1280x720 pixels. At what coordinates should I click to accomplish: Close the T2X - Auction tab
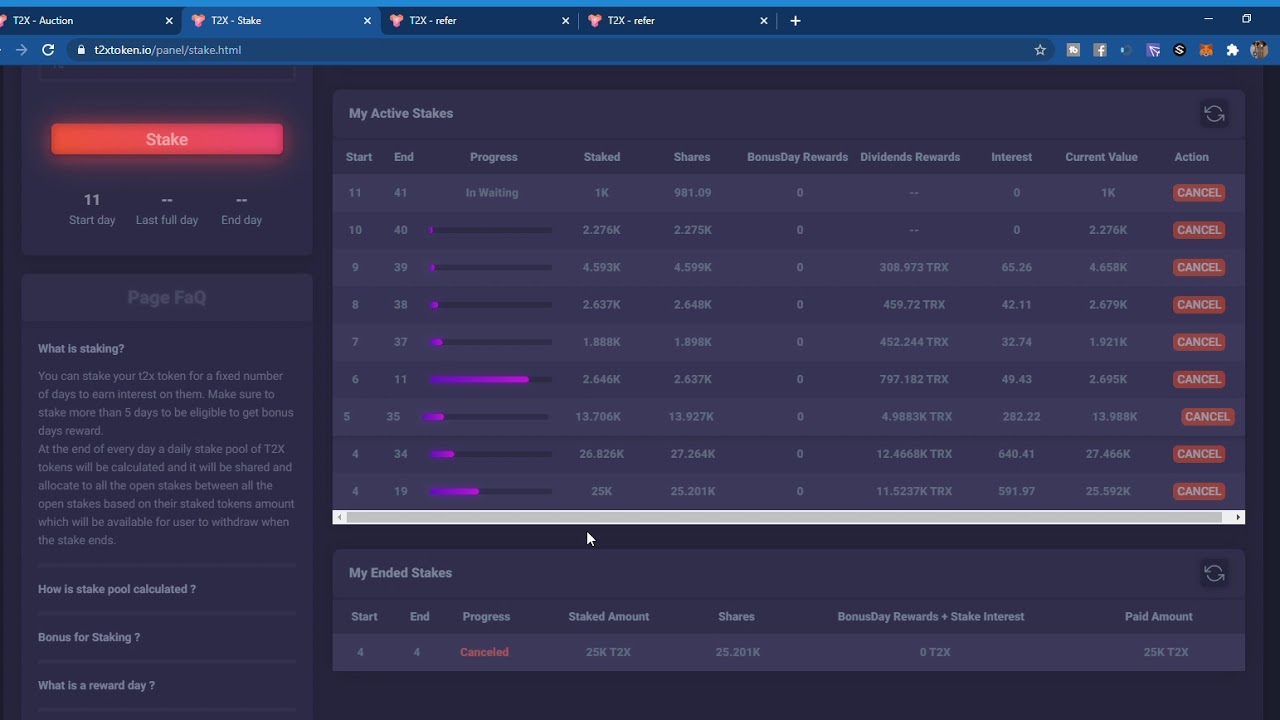[x=169, y=20]
